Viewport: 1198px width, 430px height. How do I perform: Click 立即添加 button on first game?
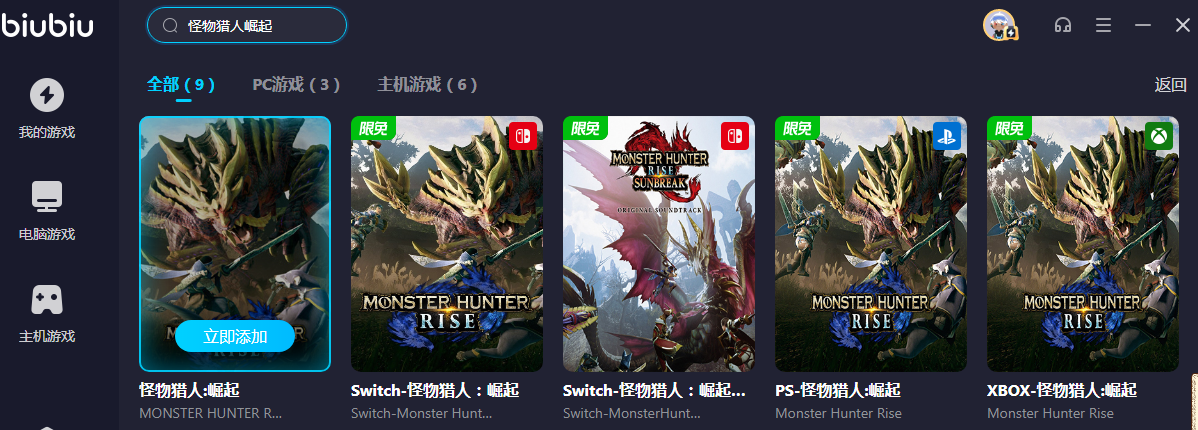point(235,336)
